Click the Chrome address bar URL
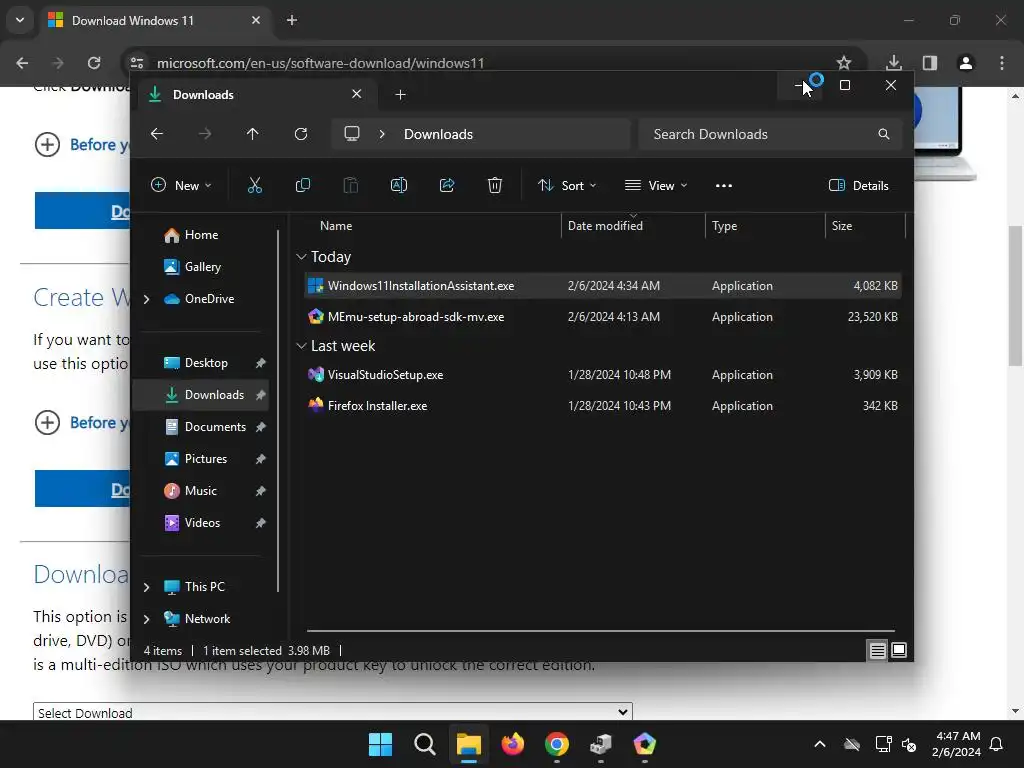The image size is (1024, 768). click(x=321, y=63)
